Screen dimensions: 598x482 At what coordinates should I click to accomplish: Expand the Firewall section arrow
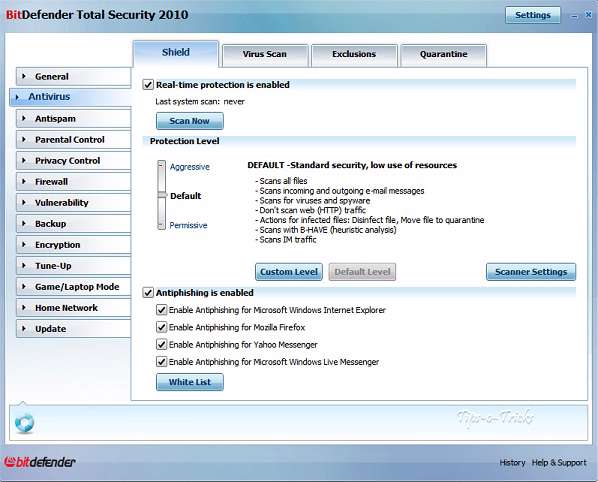click(x=24, y=182)
